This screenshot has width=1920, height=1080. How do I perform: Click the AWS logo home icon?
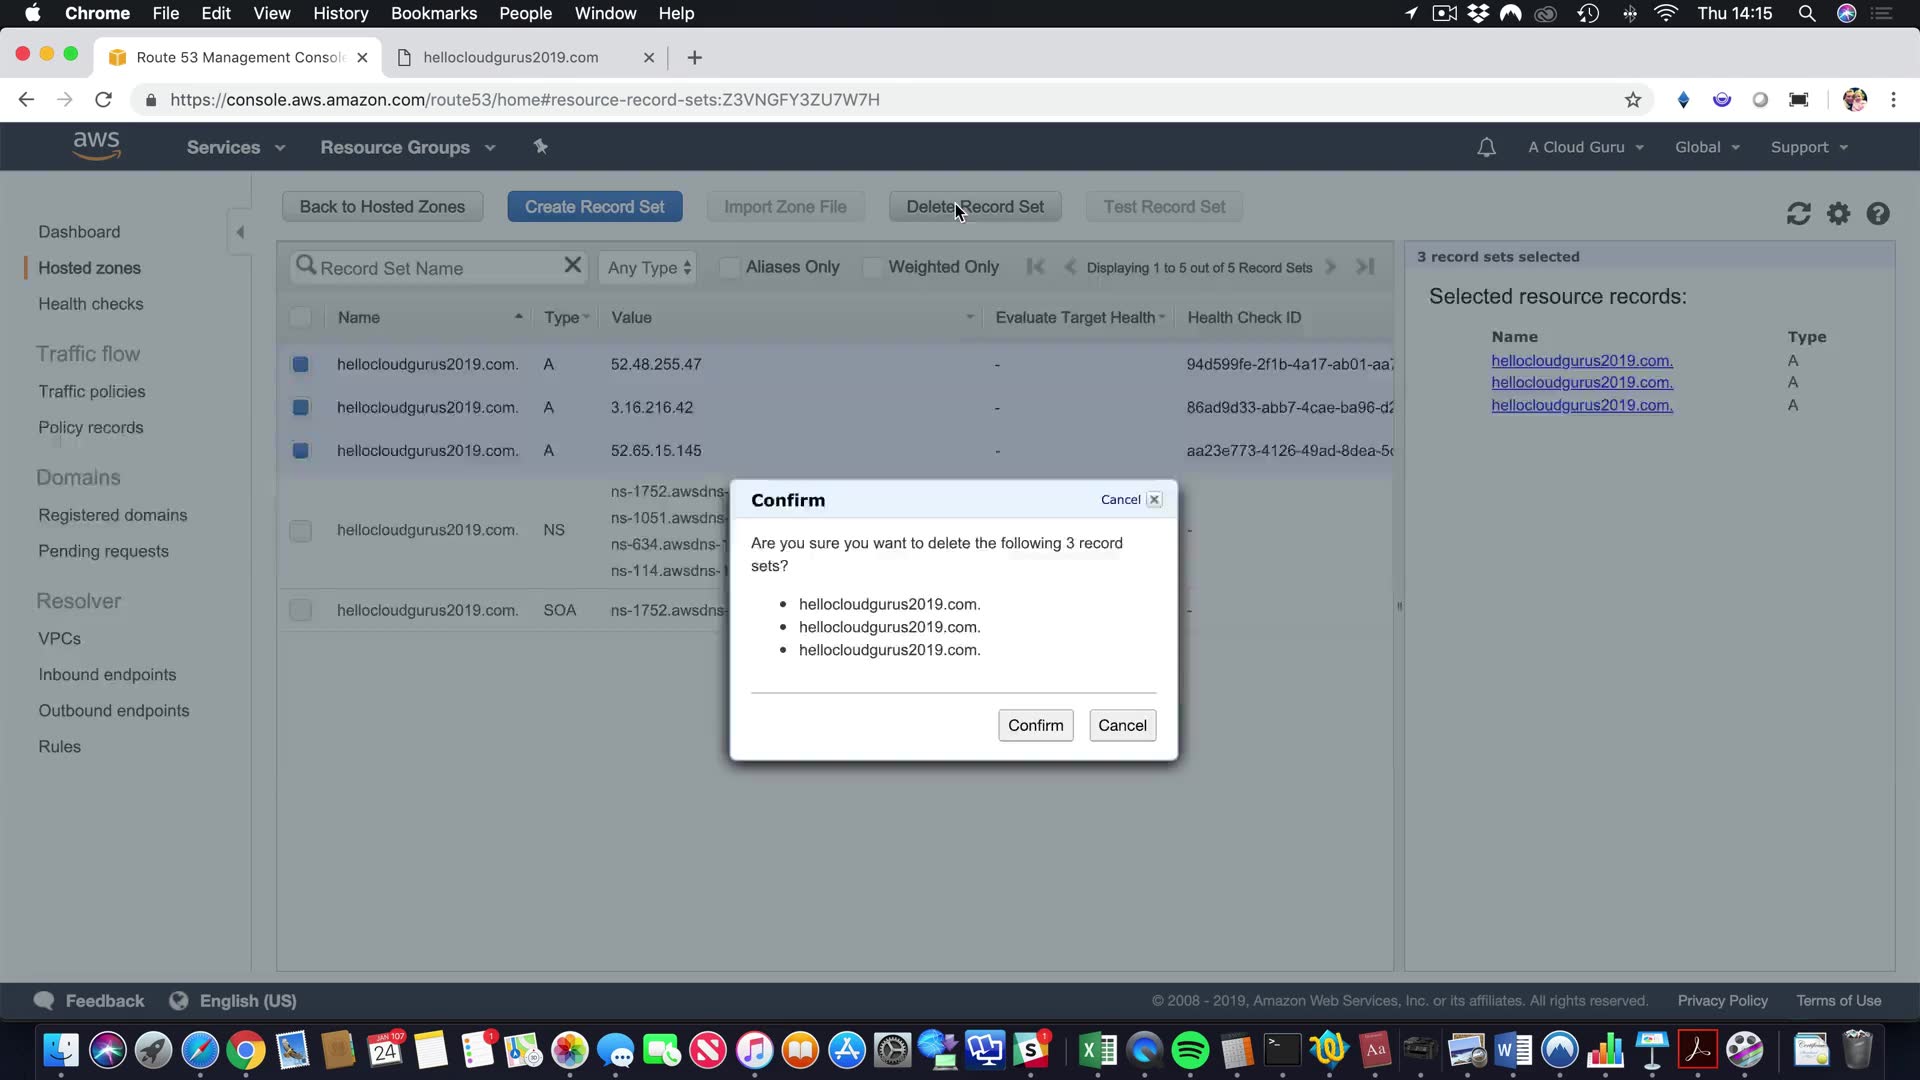(96, 146)
